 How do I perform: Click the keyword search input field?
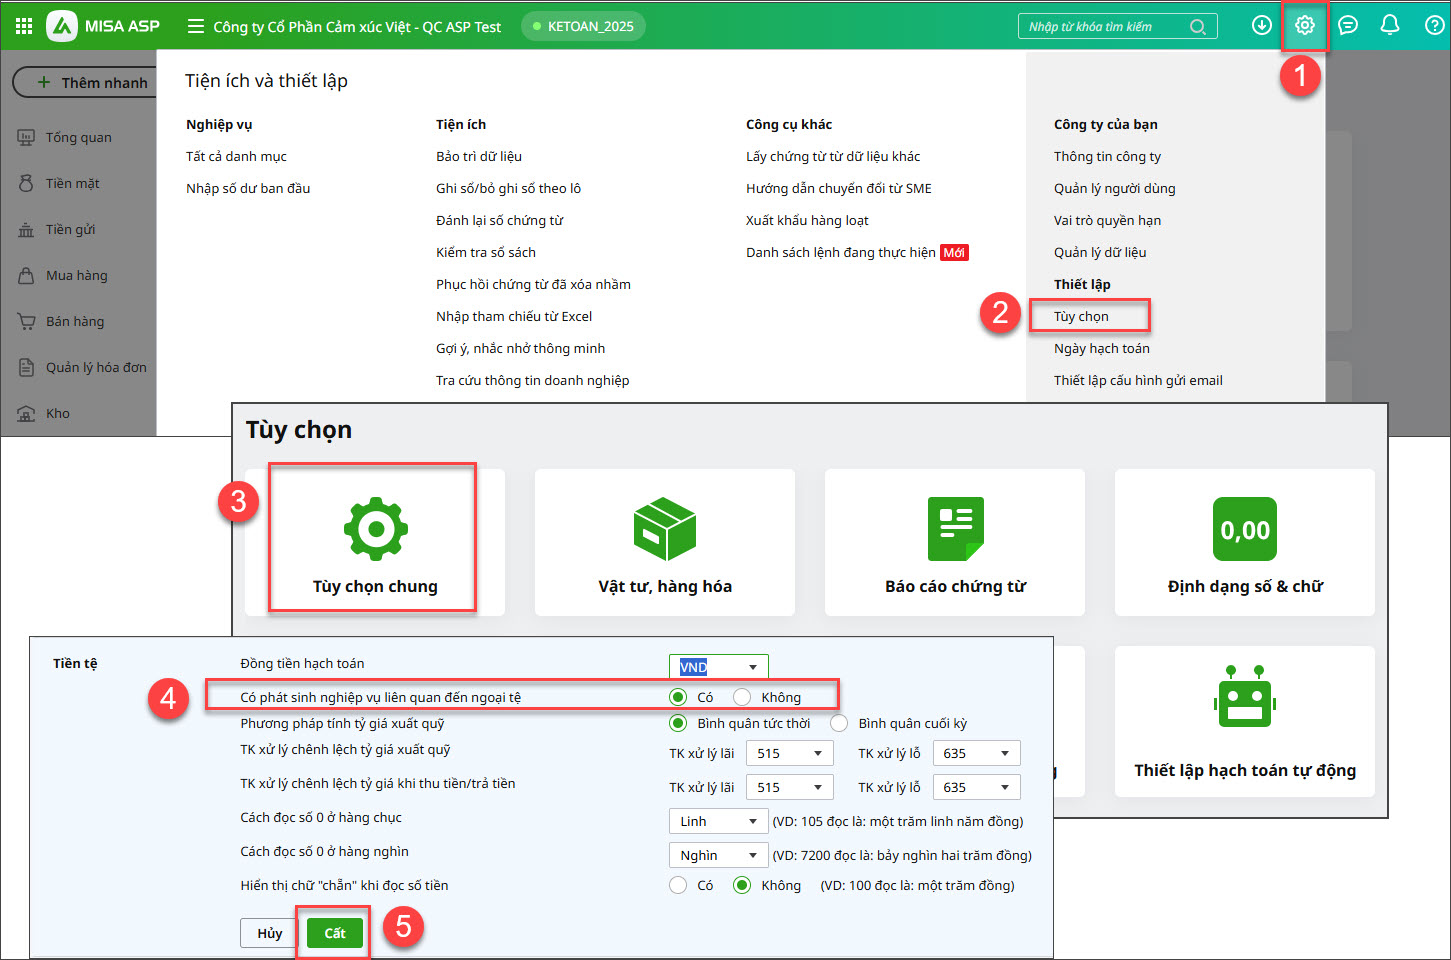1105,27
